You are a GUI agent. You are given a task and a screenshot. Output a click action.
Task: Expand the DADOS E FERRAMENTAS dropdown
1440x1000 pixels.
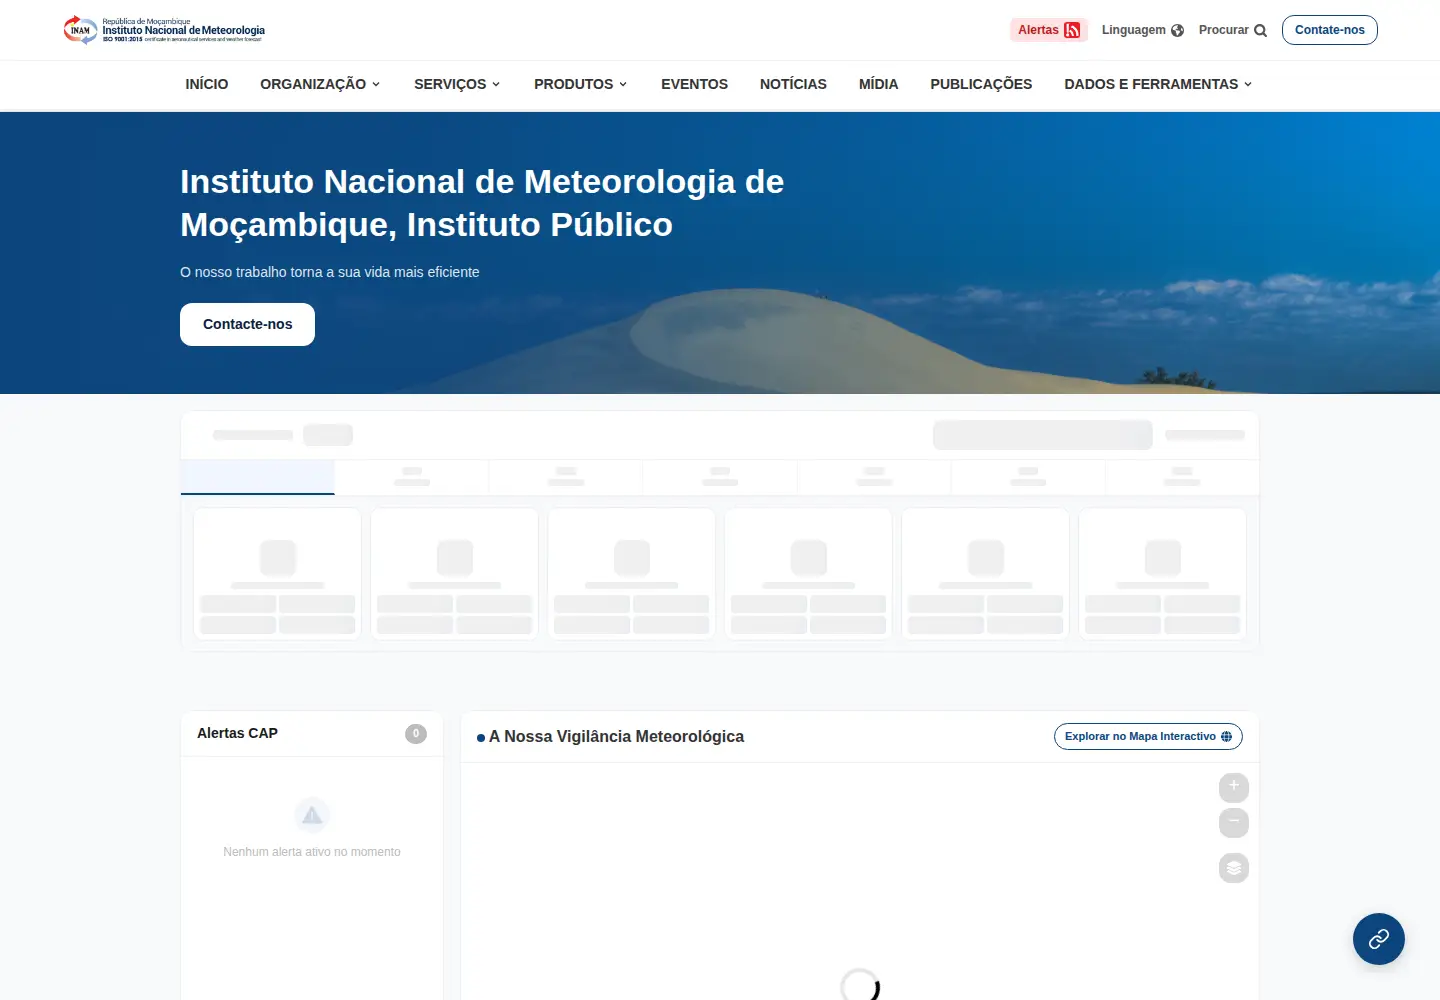pyautogui.click(x=1158, y=84)
